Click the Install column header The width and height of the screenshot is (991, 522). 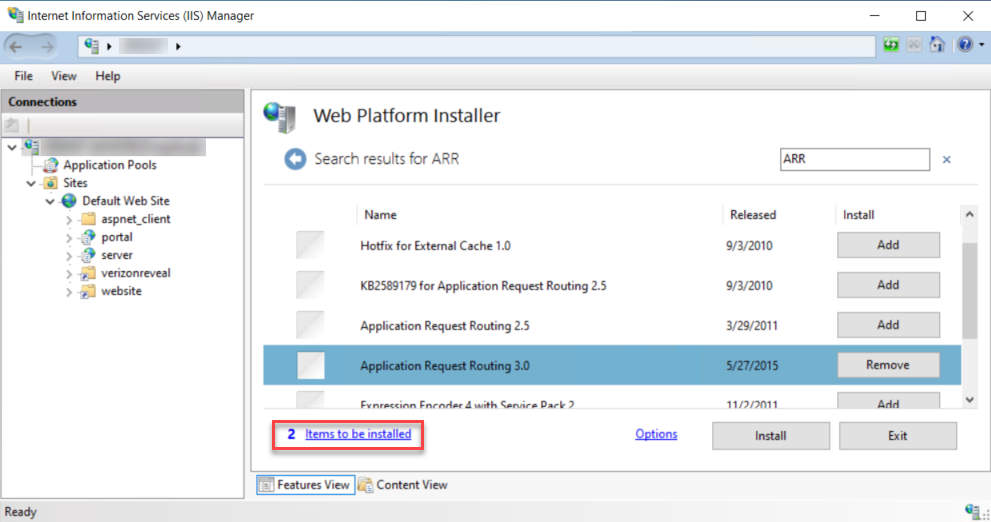[858, 215]
